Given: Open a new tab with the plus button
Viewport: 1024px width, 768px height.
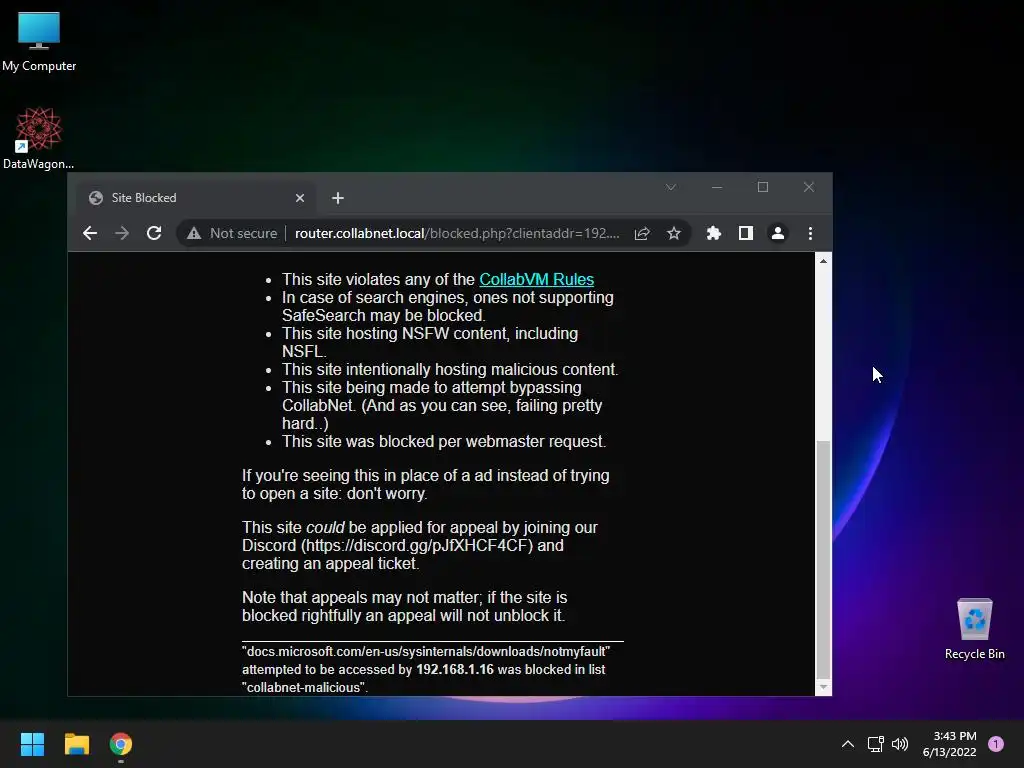Looking at the screenshot, I should tap(338, 198).
